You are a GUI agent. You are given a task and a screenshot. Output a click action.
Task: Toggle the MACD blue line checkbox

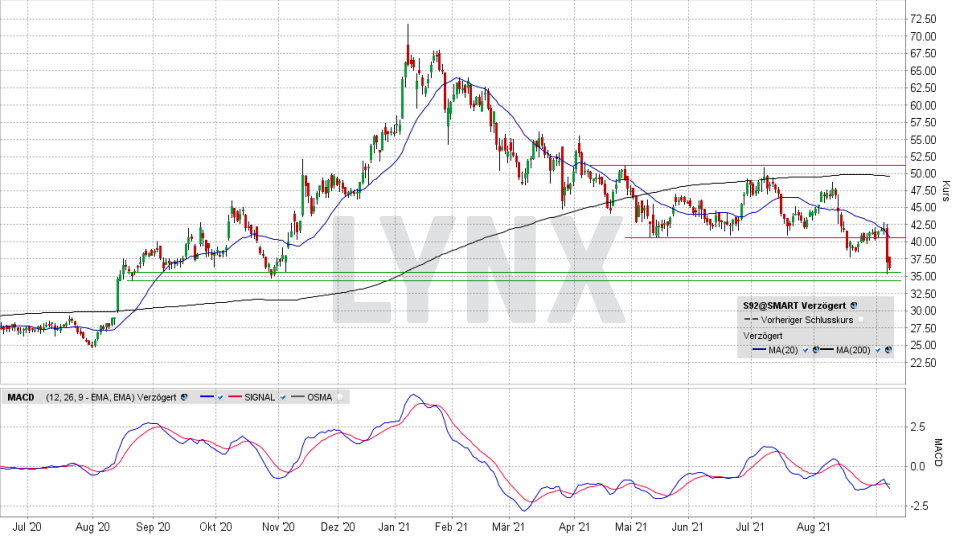(219, 397)
